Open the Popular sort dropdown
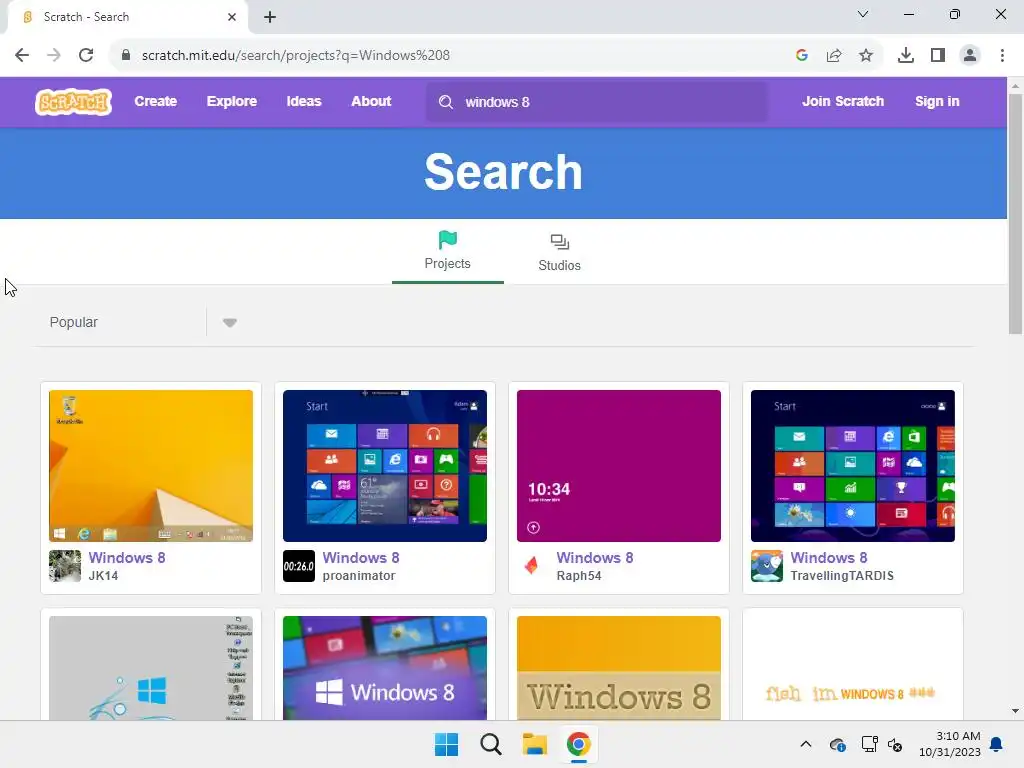Image resolution: width=1024 pixels, height=768 pixels. coord(144,322)
